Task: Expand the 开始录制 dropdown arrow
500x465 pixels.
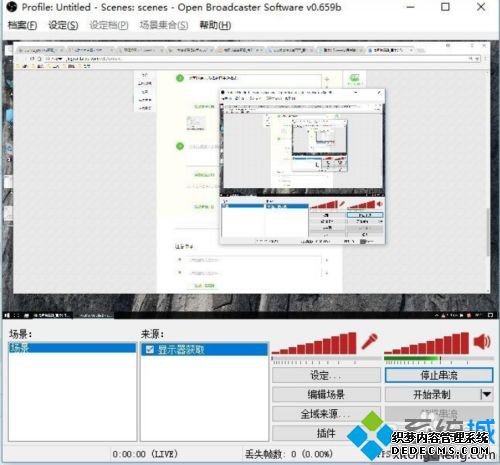Action: point(487,395)
